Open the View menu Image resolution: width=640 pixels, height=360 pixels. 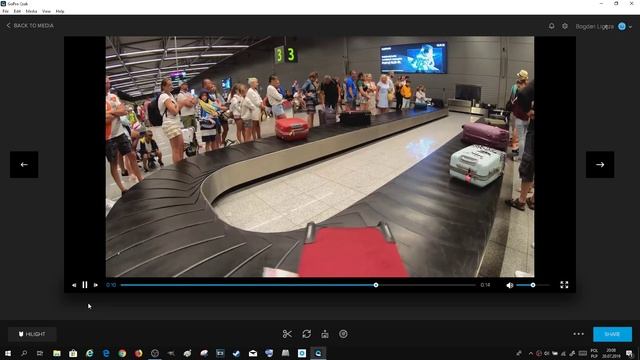[x=47, y=11]
